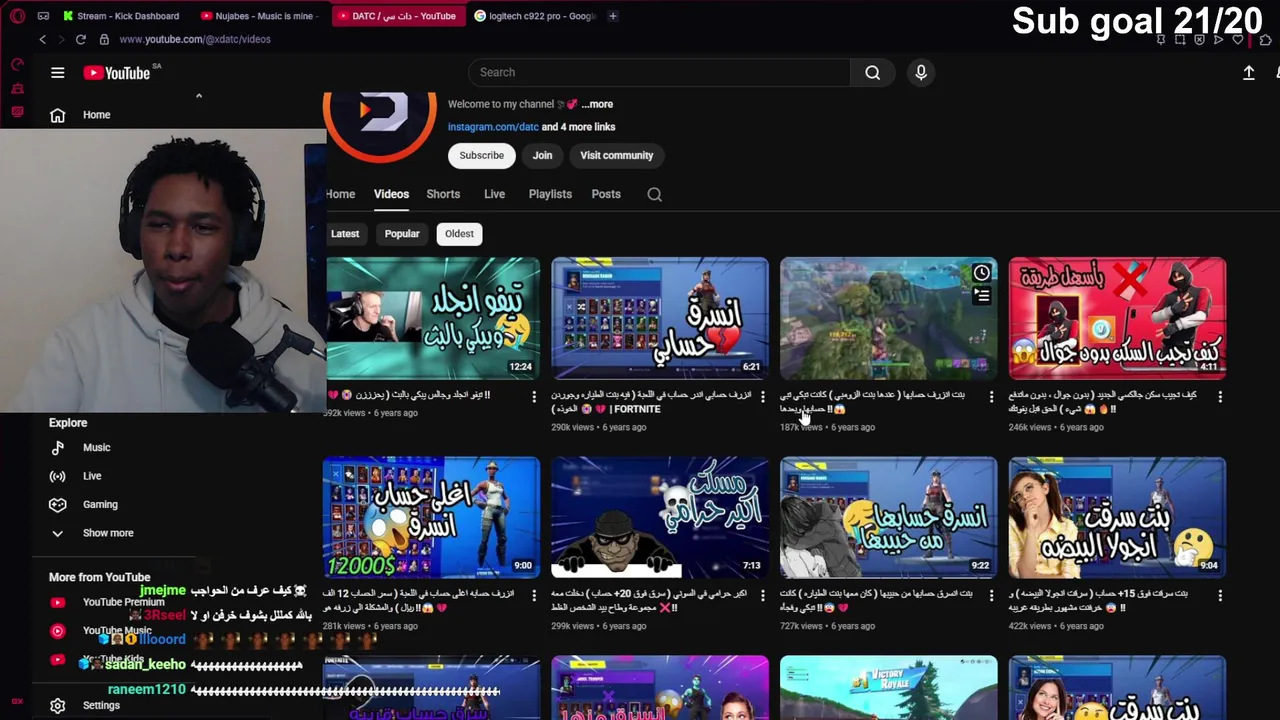Click the YouTube logo

pyautogui.click(x=117, y=72)
